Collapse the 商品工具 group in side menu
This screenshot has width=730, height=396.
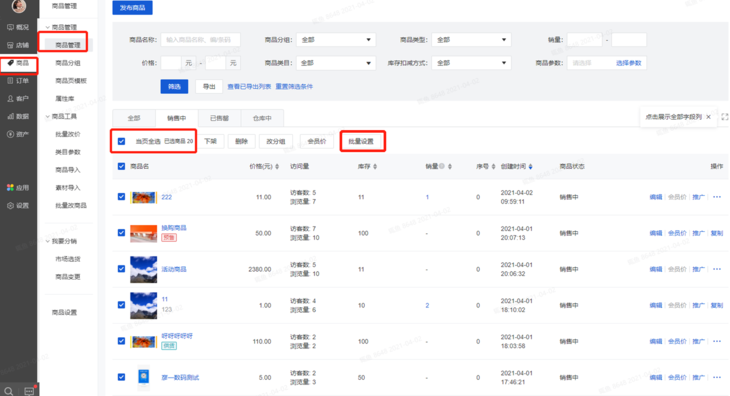[47, 116]
